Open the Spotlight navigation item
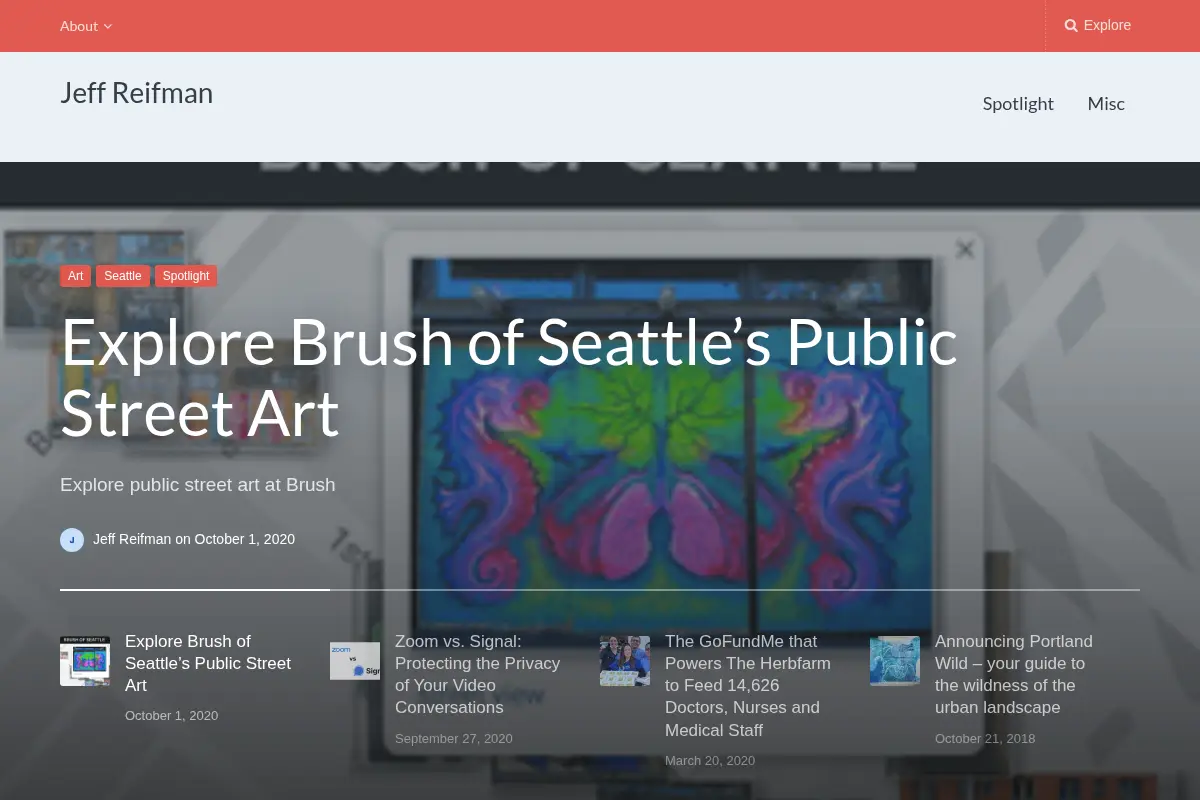The width and height of the screenshot is (1200, 800). point(1018,104)
